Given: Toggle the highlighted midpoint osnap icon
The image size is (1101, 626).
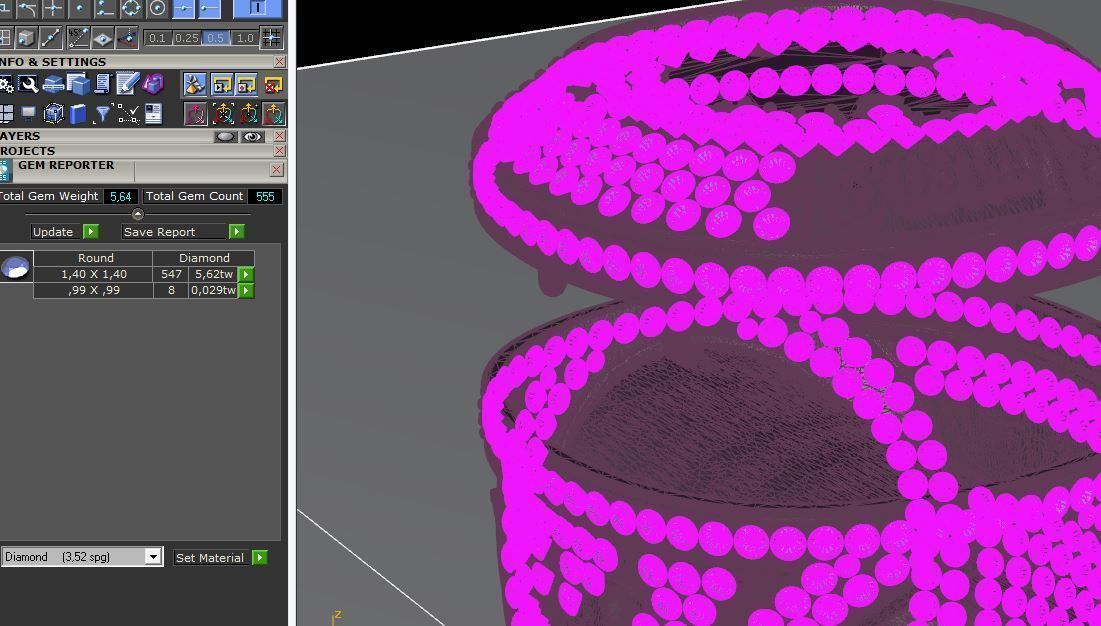Looking at the screenshot, I should 183,8.
